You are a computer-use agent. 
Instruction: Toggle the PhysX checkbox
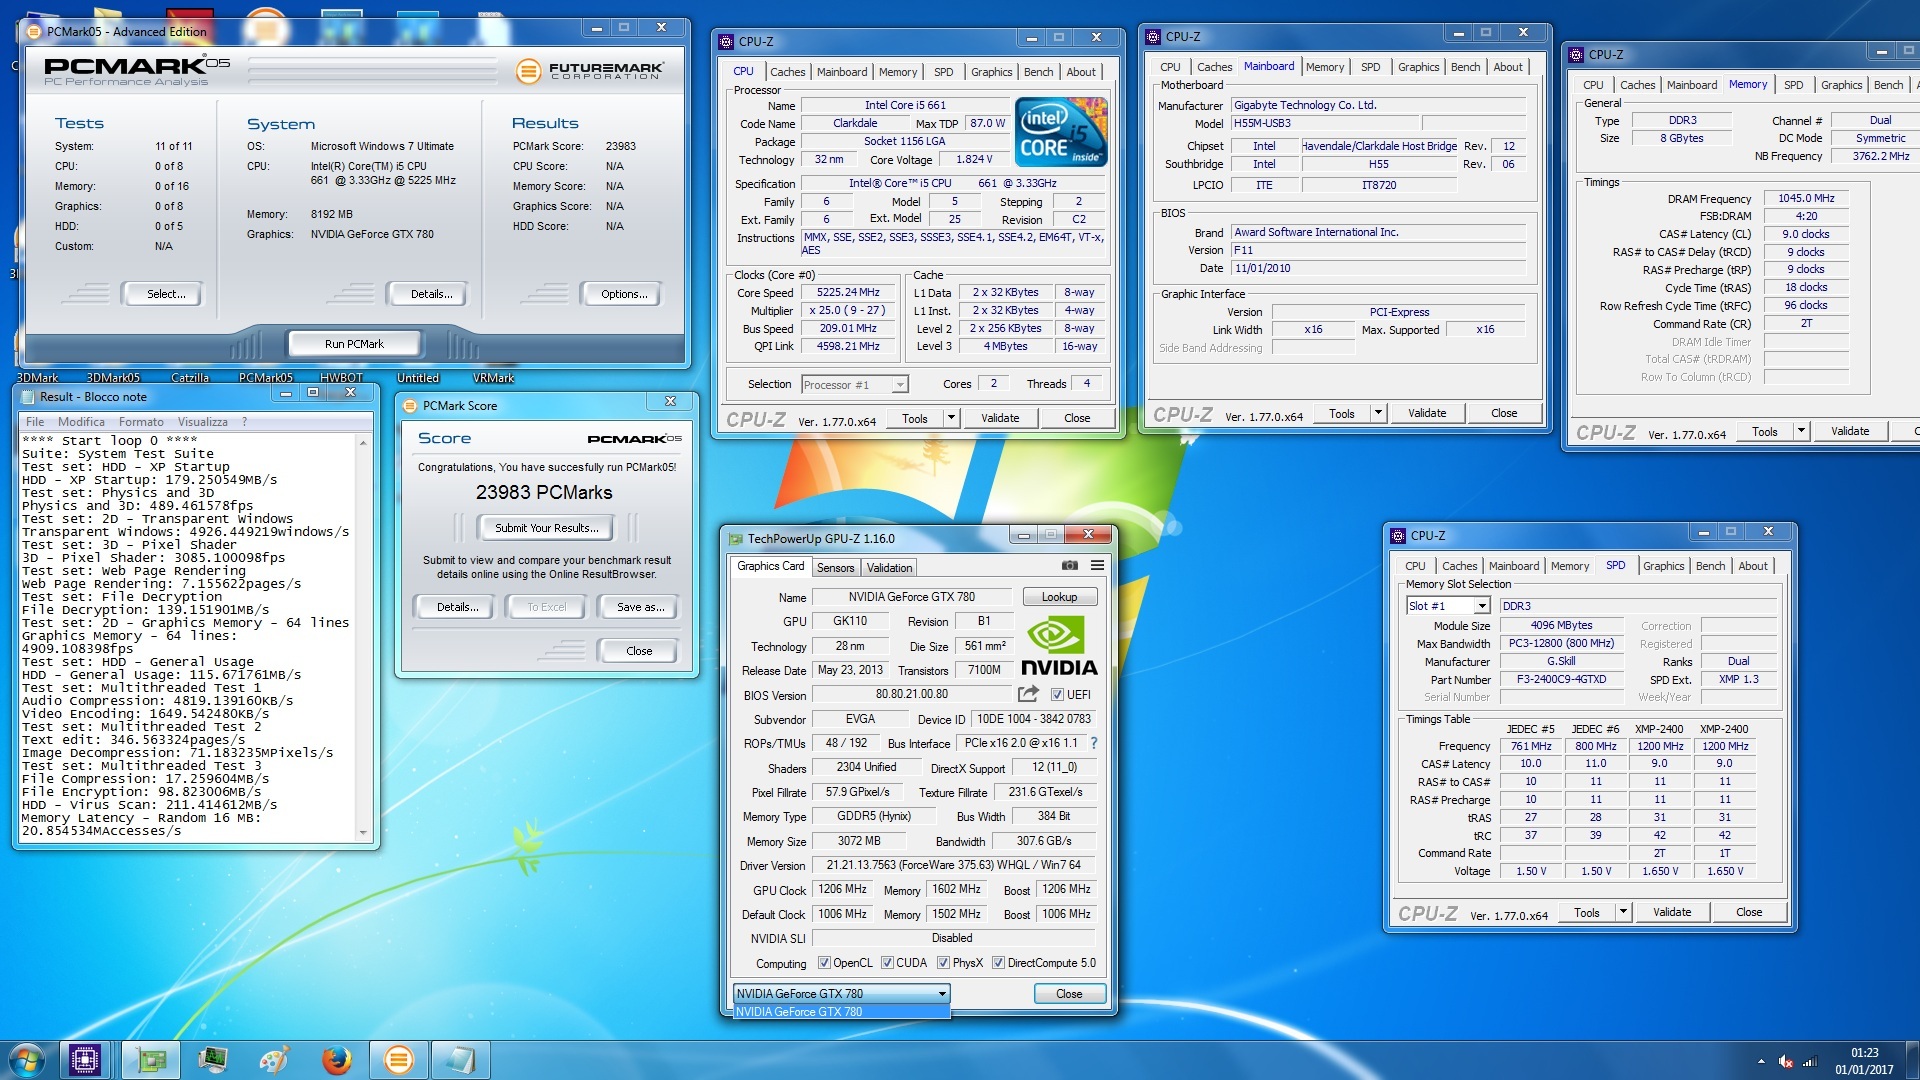943,963
